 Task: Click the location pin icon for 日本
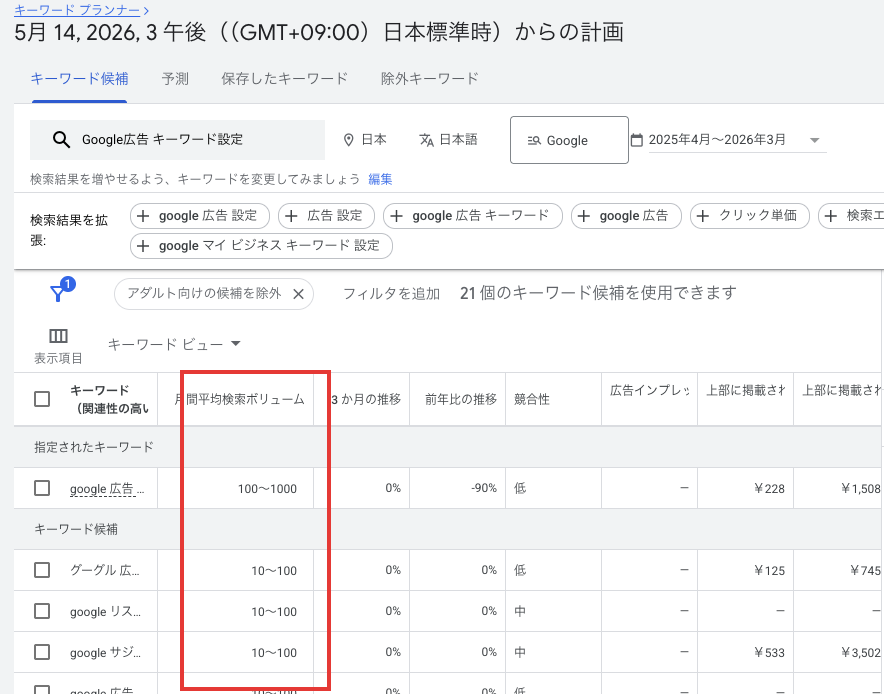tap(349, 140)
